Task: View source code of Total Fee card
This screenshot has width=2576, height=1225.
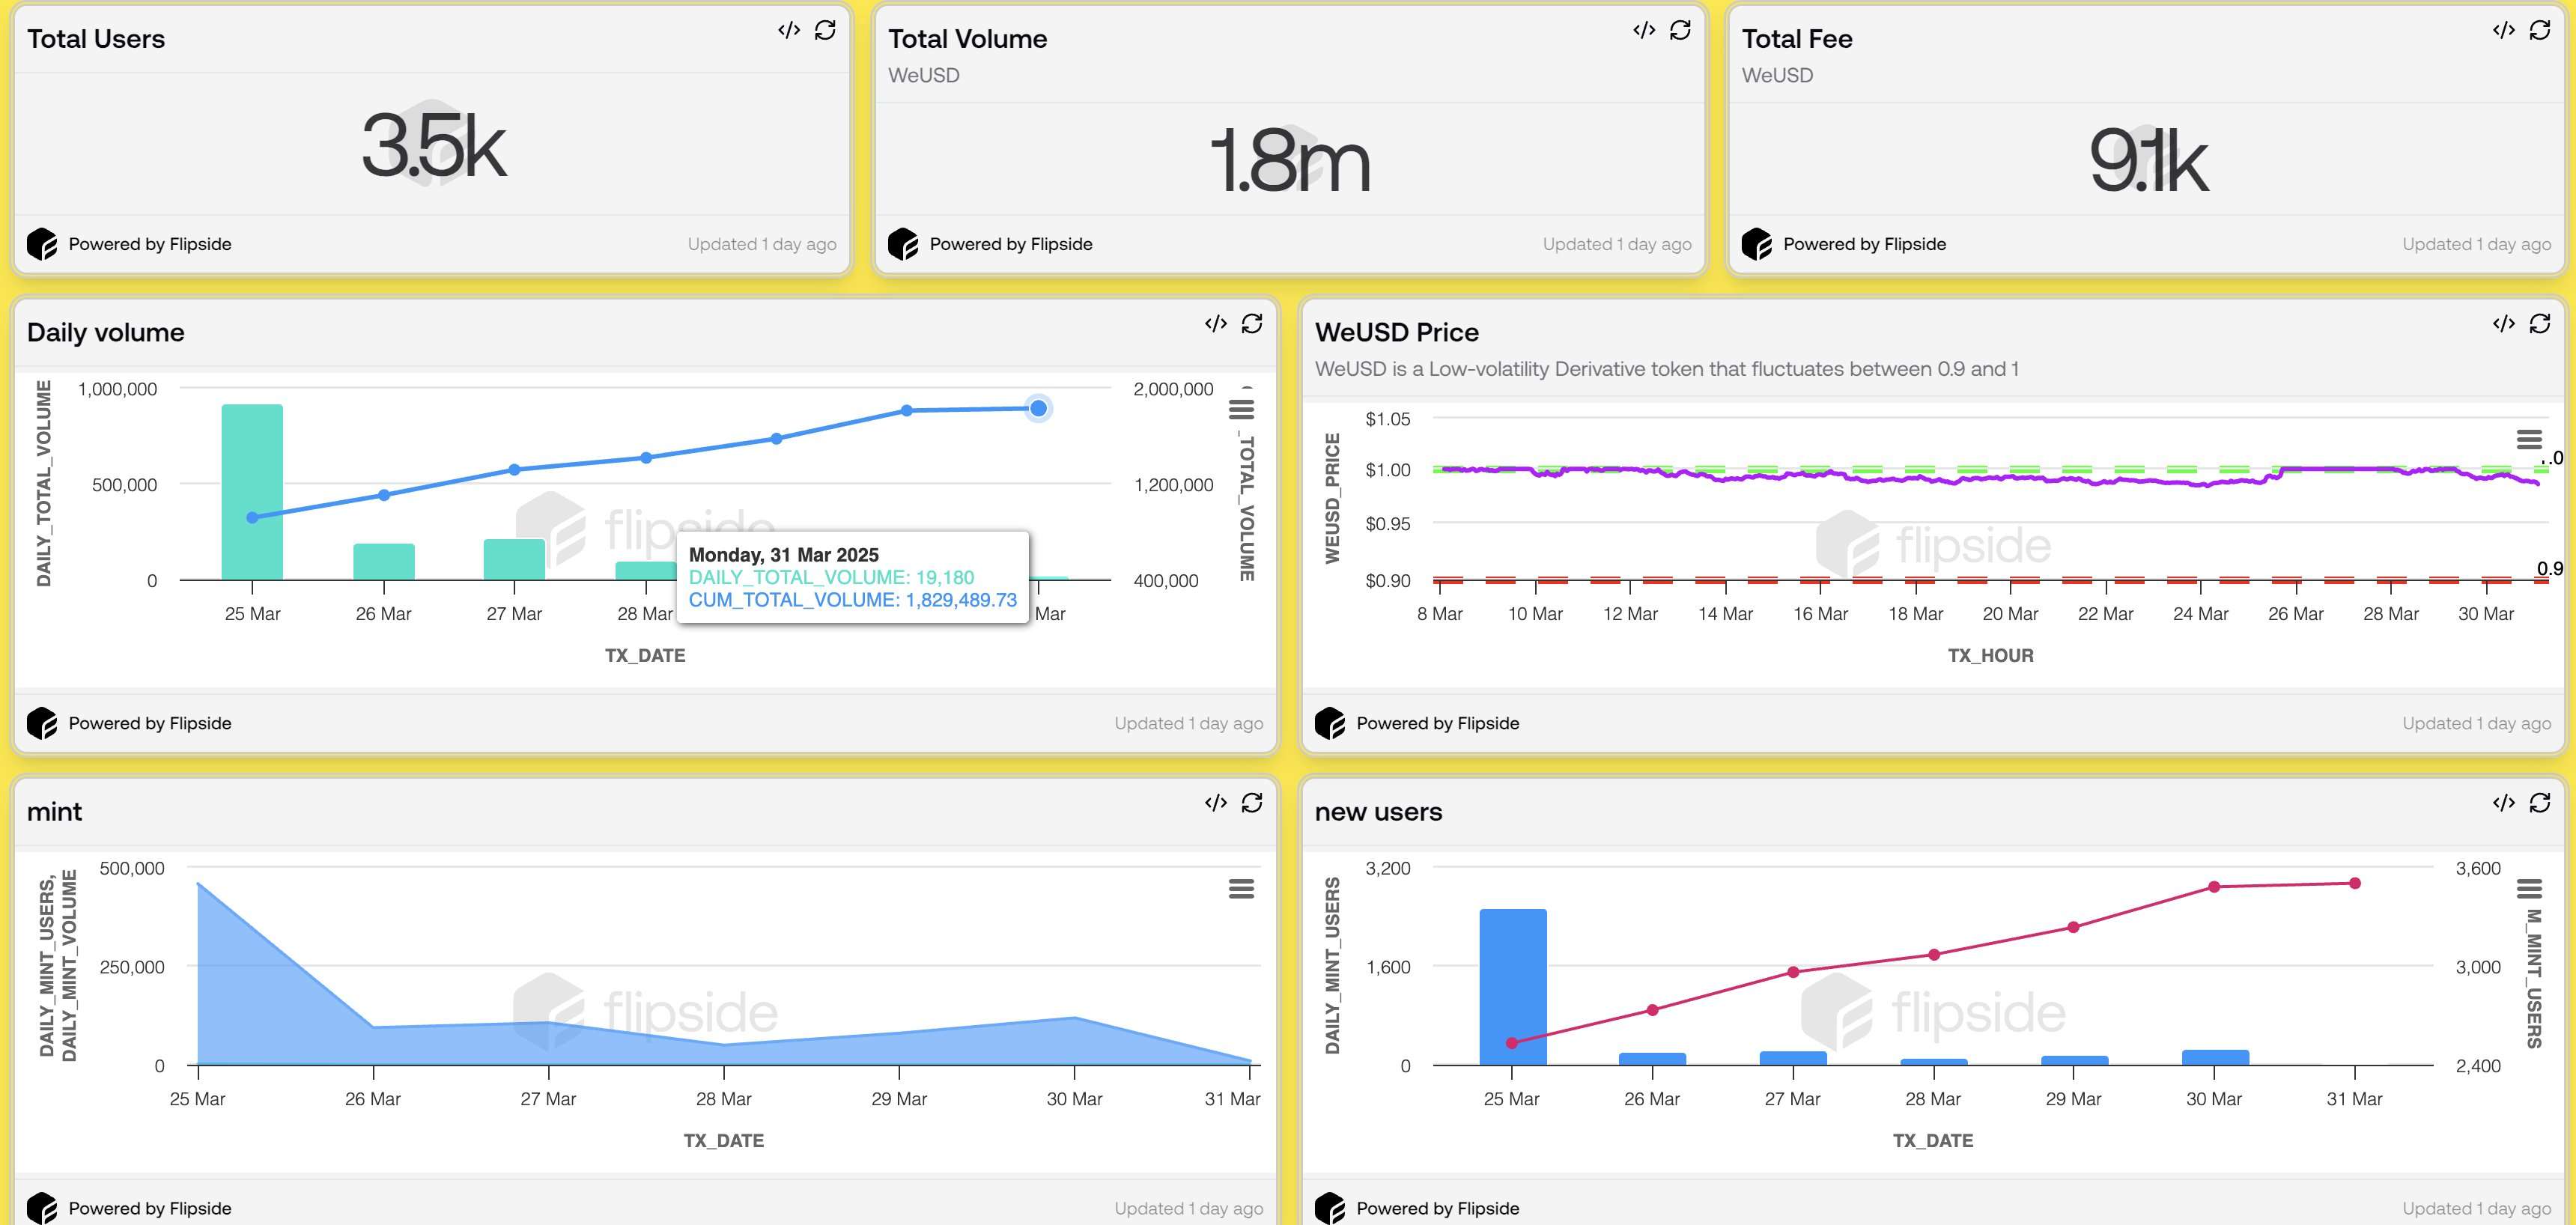Action: pos(2503,30)
